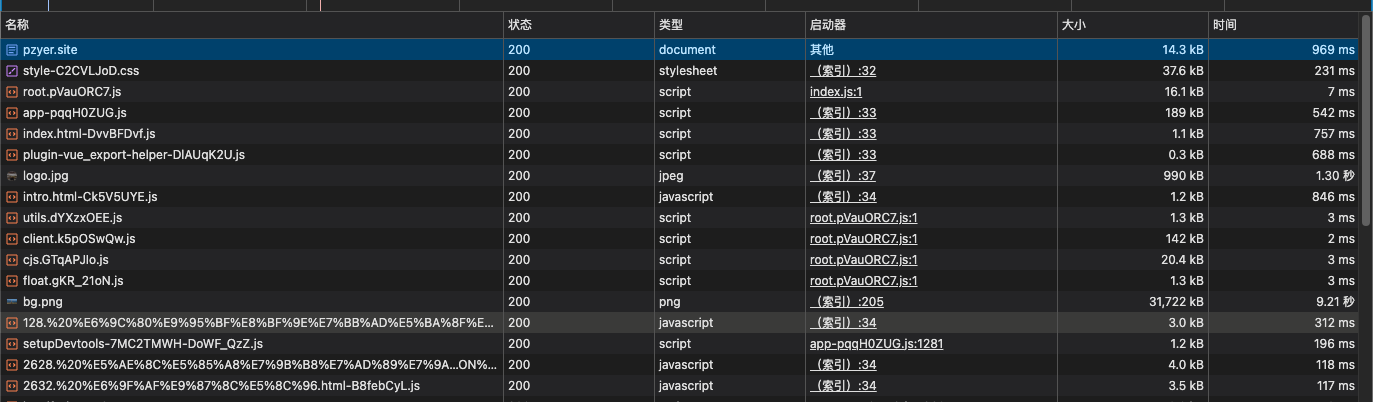The image size is (1373, 402).
Task: Click the script icon for root.pVauORC7.js
Action: tap(11, 92)
